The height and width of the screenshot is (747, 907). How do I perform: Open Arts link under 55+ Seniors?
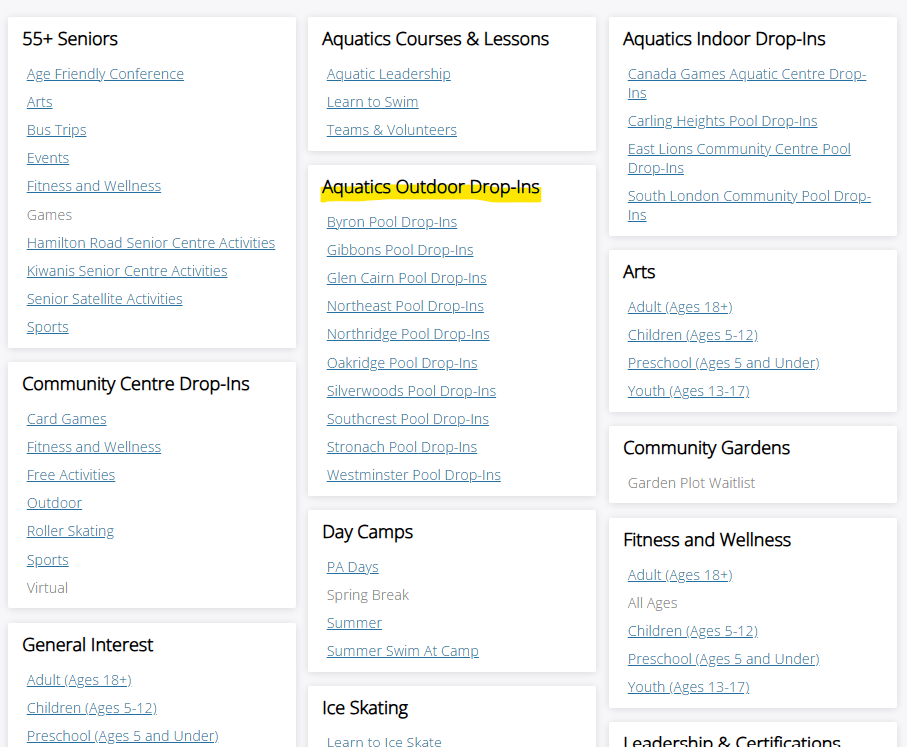click(39, 102)
